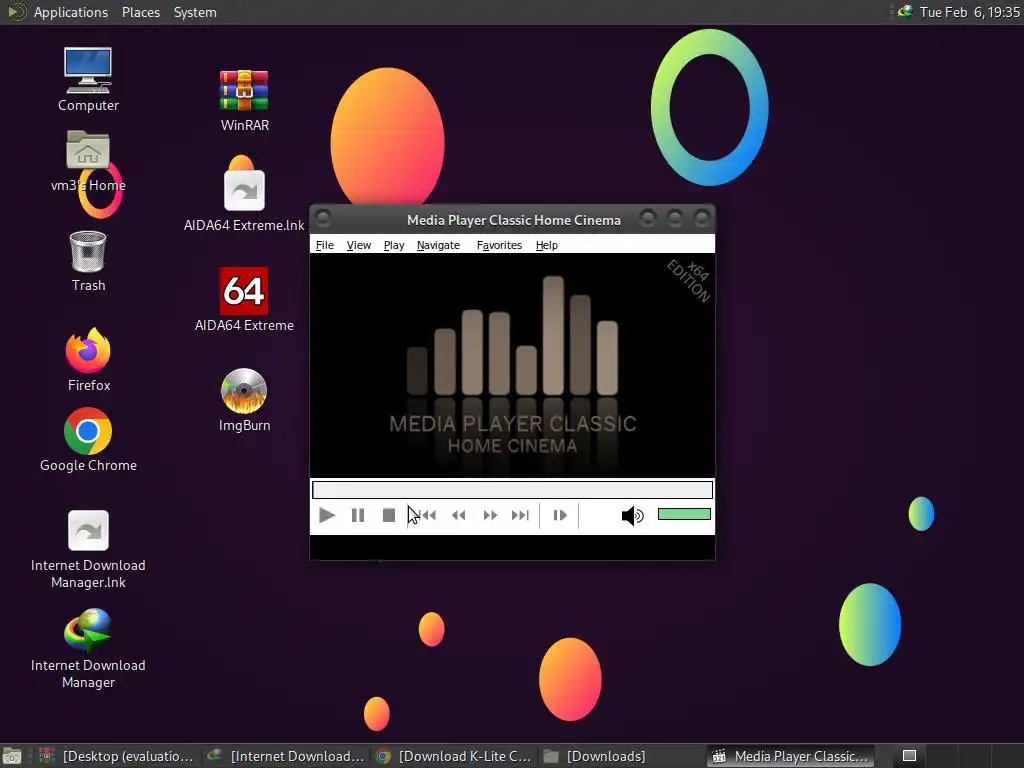Click the Increase Speed fast-forward icon

tap(490, 515)
